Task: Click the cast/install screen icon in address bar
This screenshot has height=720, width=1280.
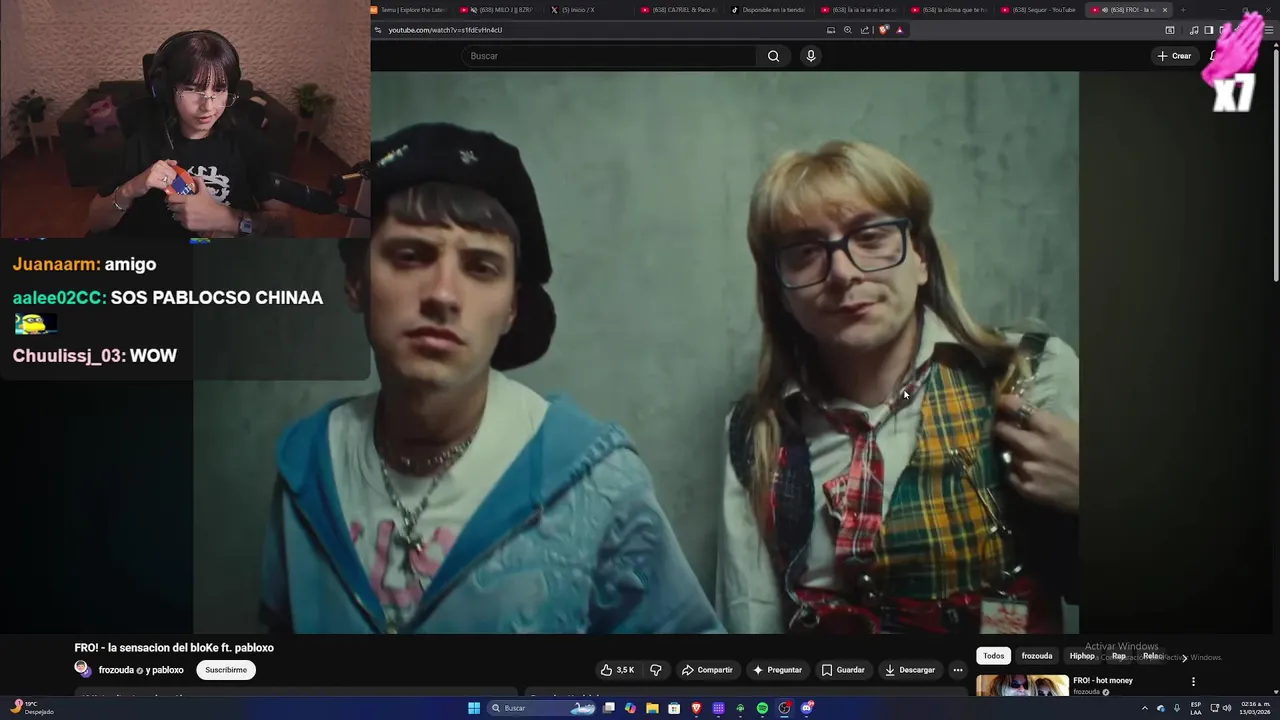Action: 831,30
